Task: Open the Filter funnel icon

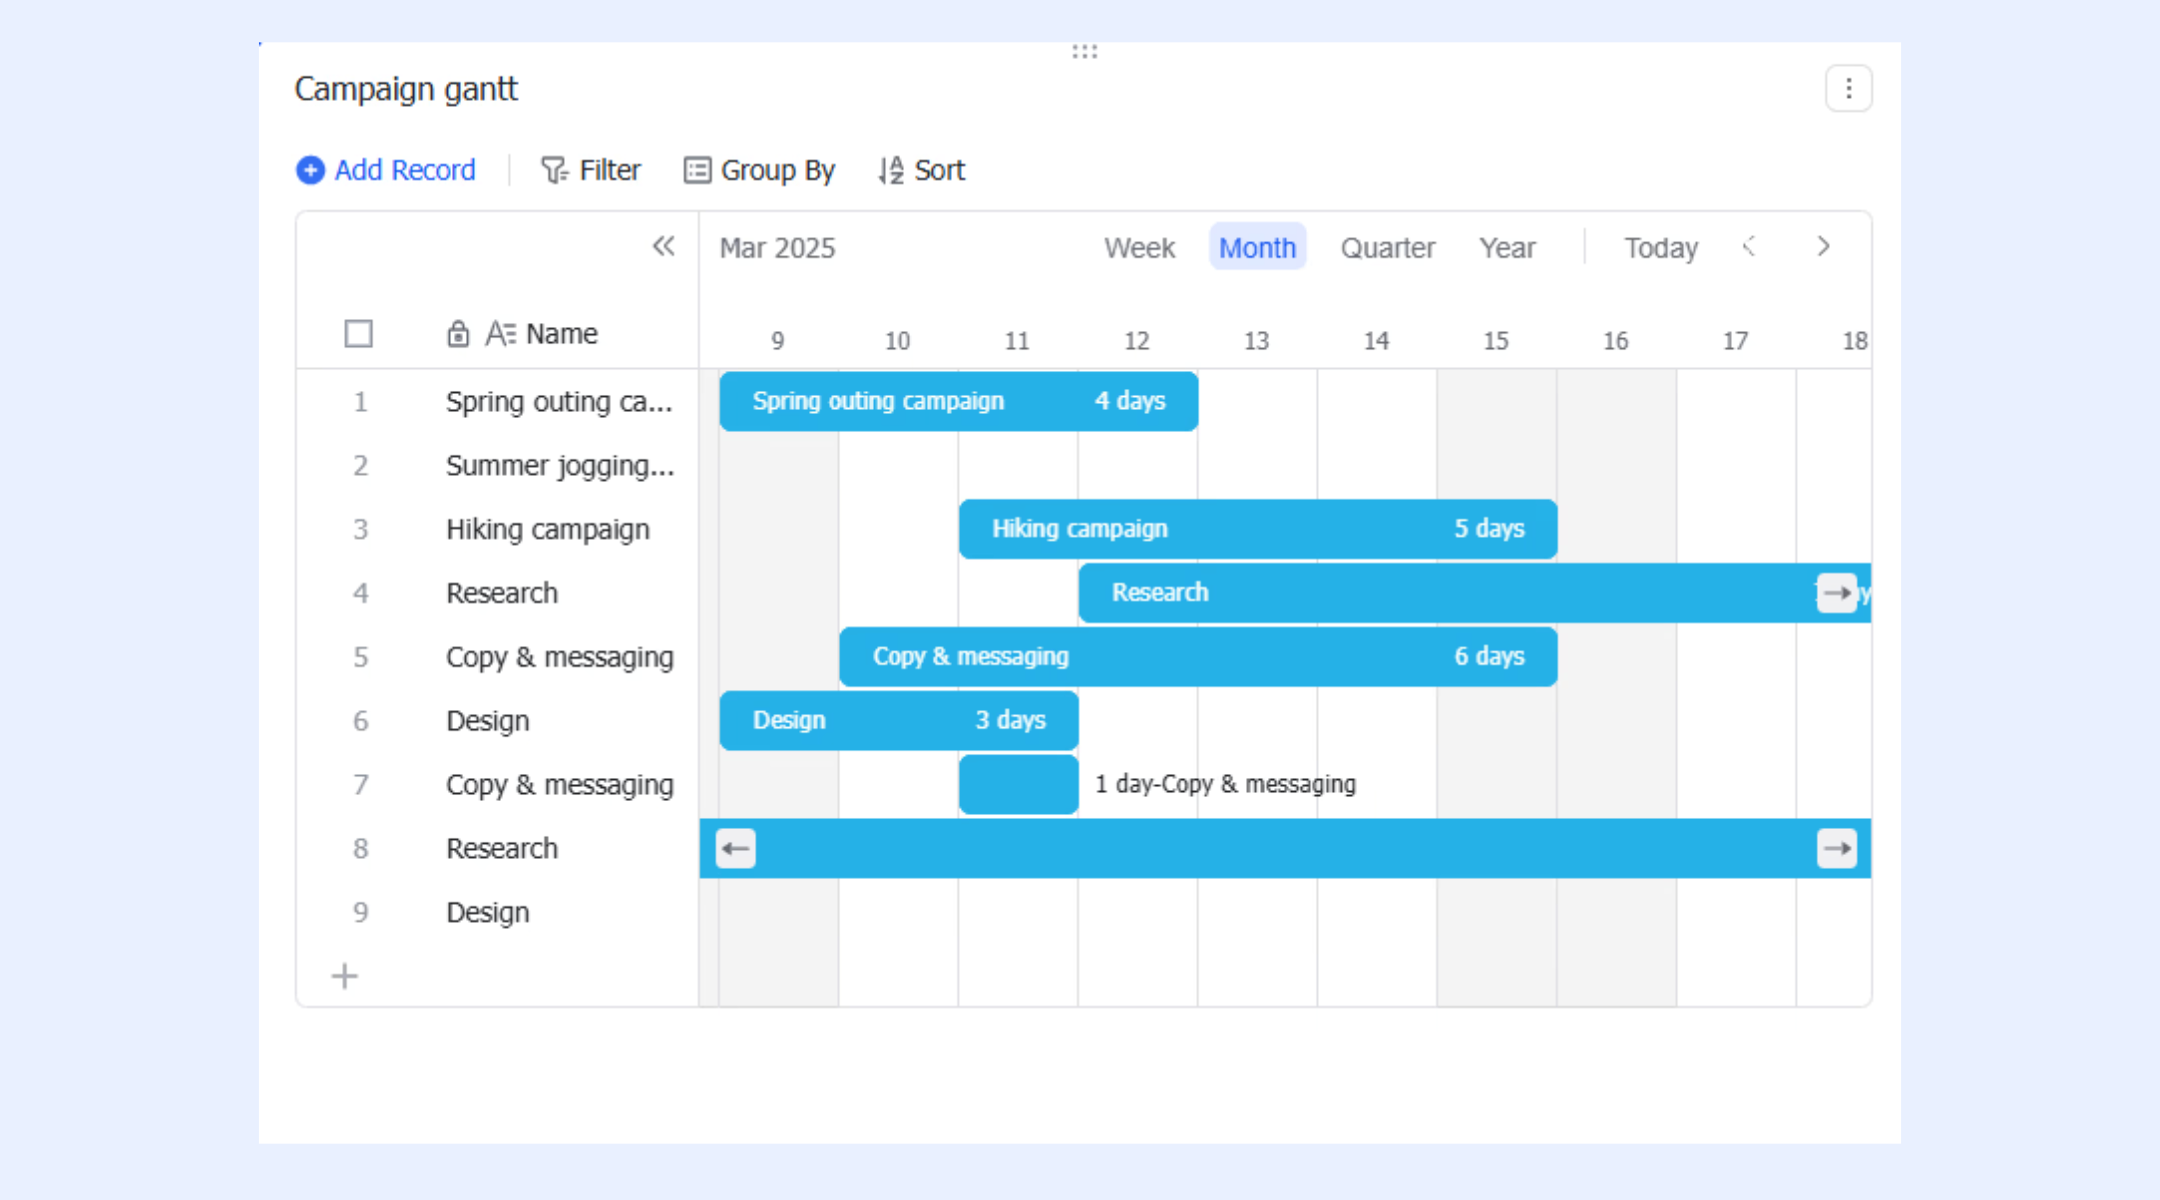Action: [554, 170]
